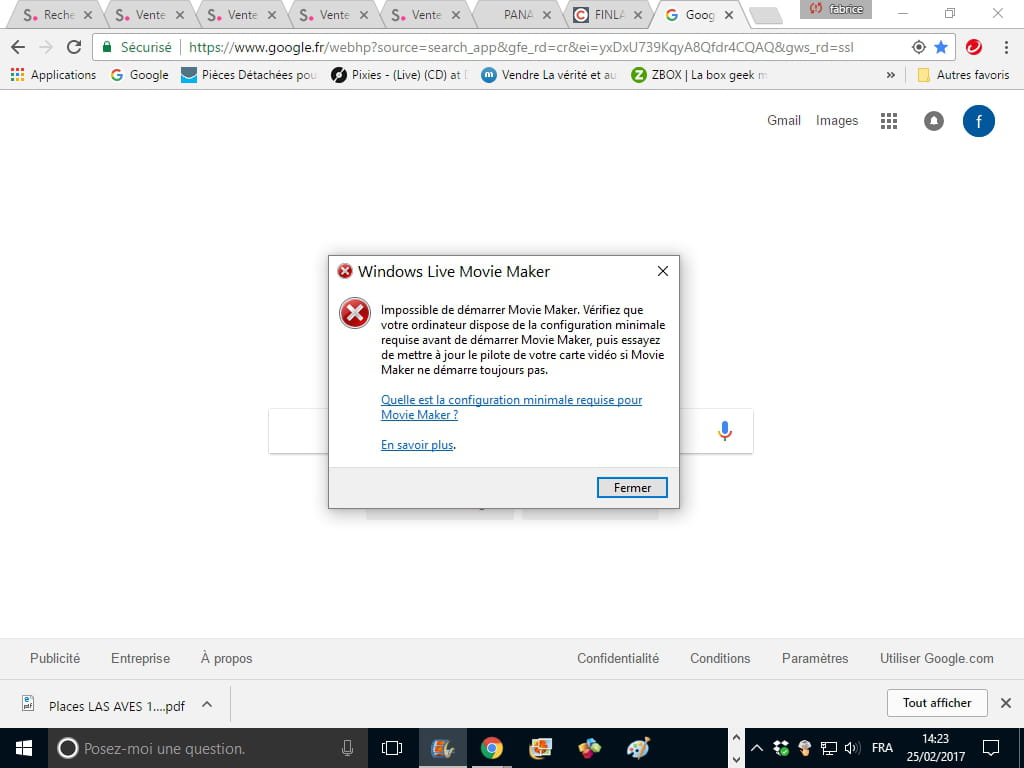Reload the Google page
Viewport: 1024px width, 768px height.
coord(74,47)
